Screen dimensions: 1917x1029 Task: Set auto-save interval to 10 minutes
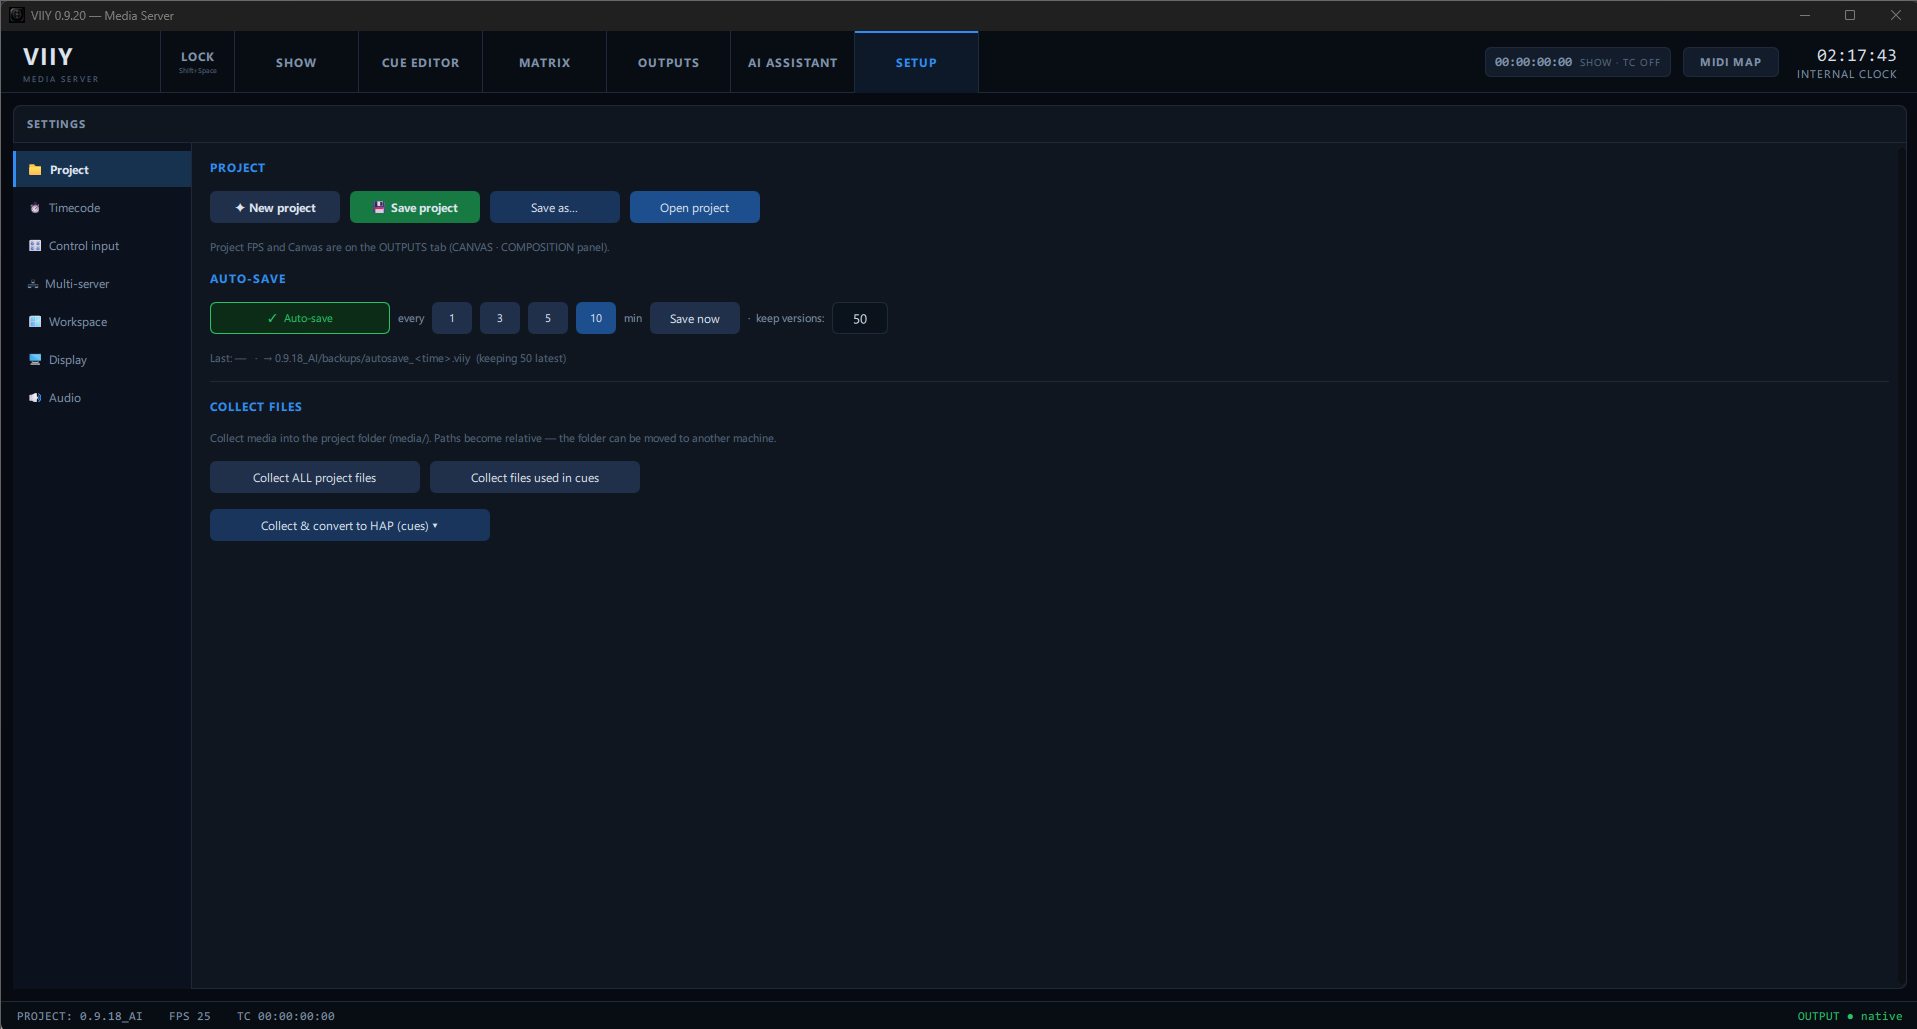596,318
